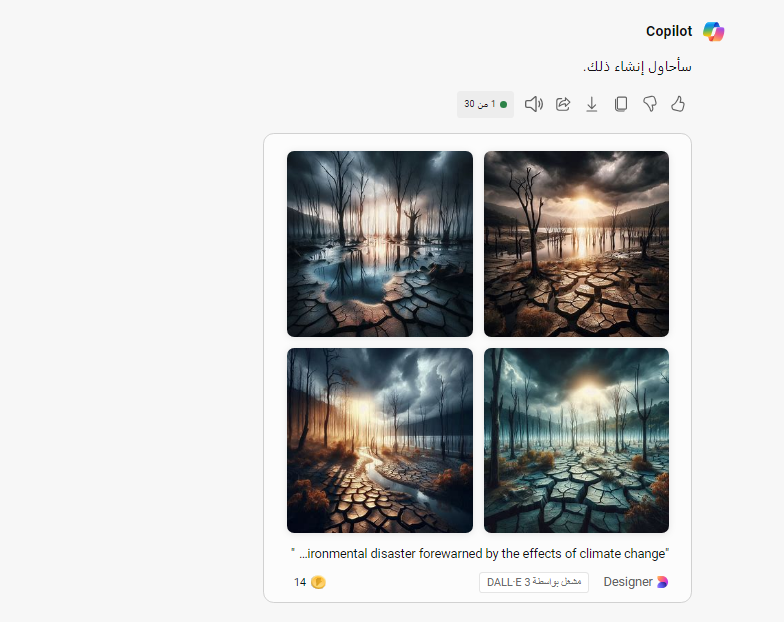Click the boost count number 14
This screenshot has height=622, width=784.
click(x=300, y=582)
